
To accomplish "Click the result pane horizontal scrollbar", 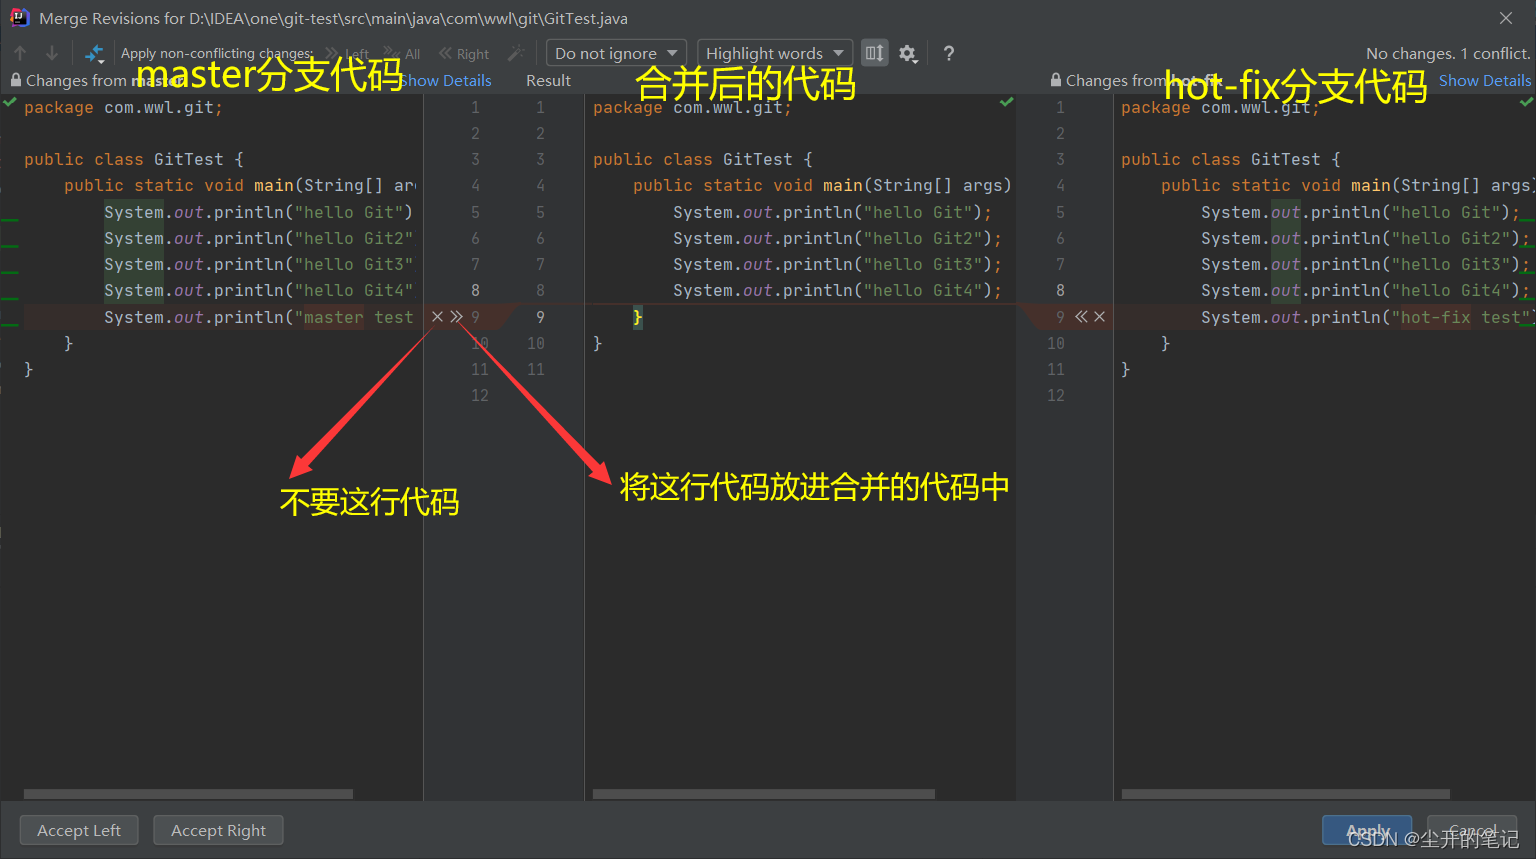I will point(763,793).
